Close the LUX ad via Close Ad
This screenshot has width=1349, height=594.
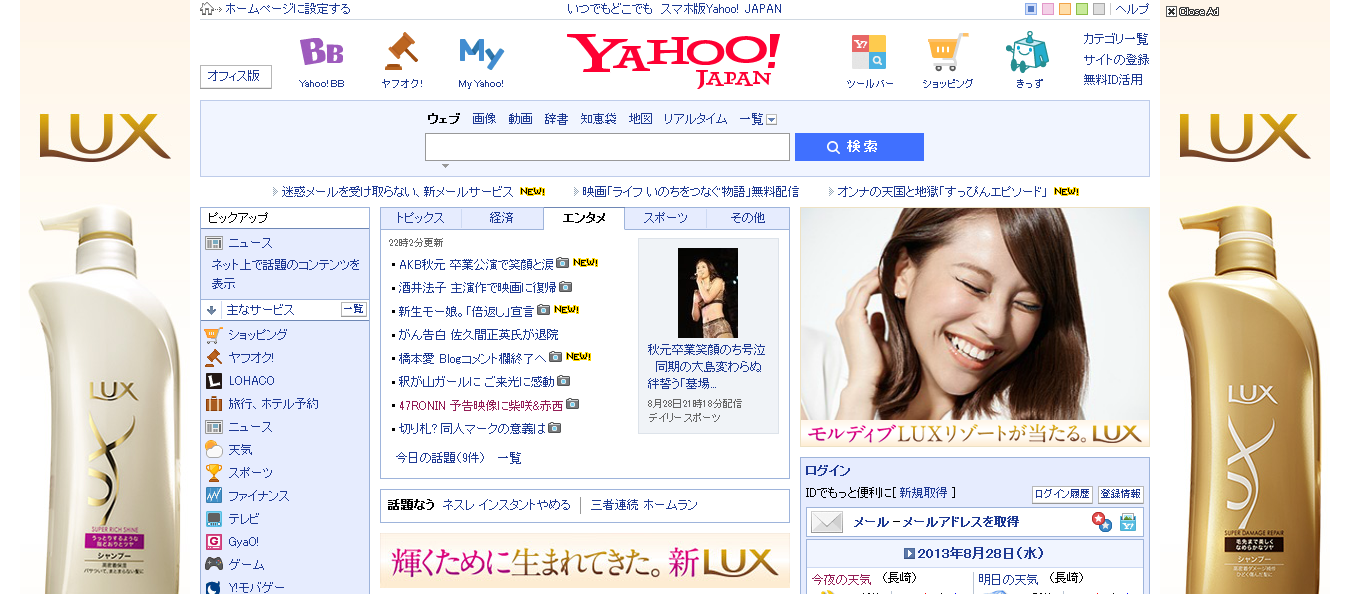(x=1192, y=12)
